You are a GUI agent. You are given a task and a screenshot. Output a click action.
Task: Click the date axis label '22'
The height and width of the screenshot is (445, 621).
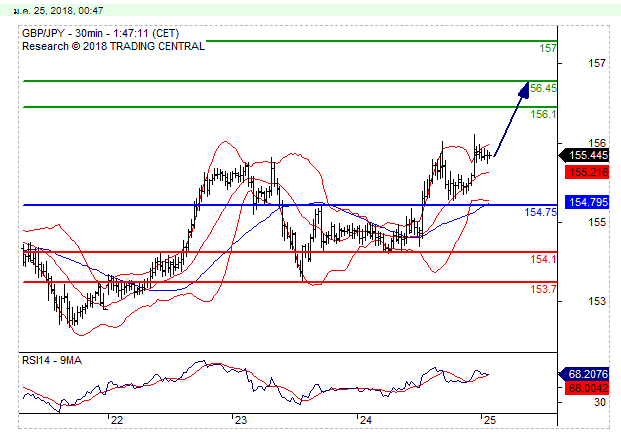click(x=116, y=420)
